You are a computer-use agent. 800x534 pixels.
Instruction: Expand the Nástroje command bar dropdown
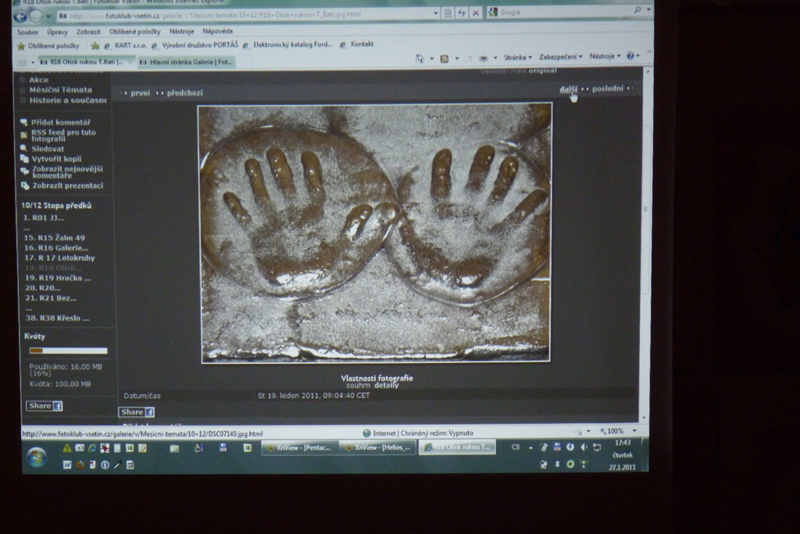pos(604,58)
